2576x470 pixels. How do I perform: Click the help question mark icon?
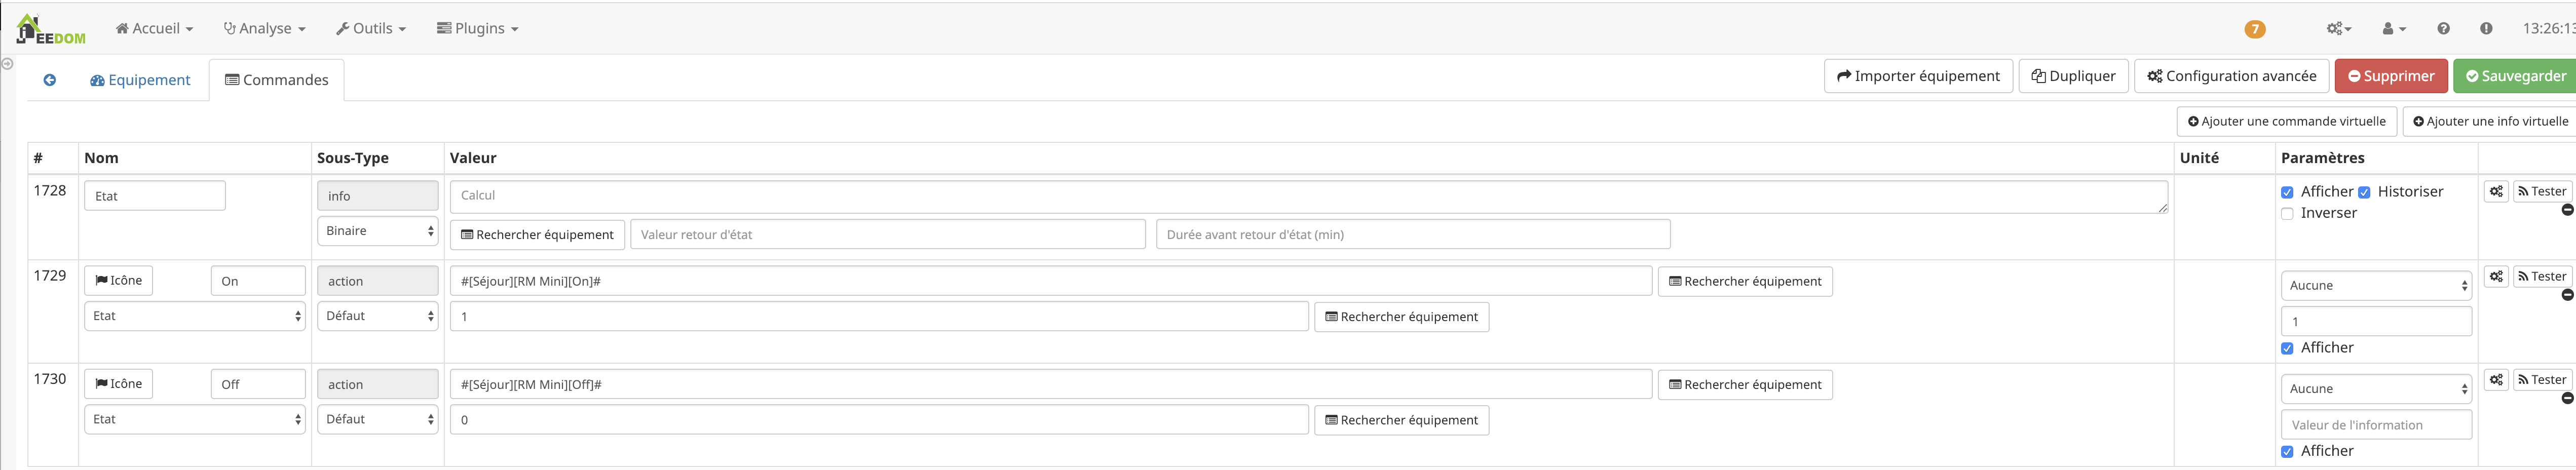(x=2443, y=29)
